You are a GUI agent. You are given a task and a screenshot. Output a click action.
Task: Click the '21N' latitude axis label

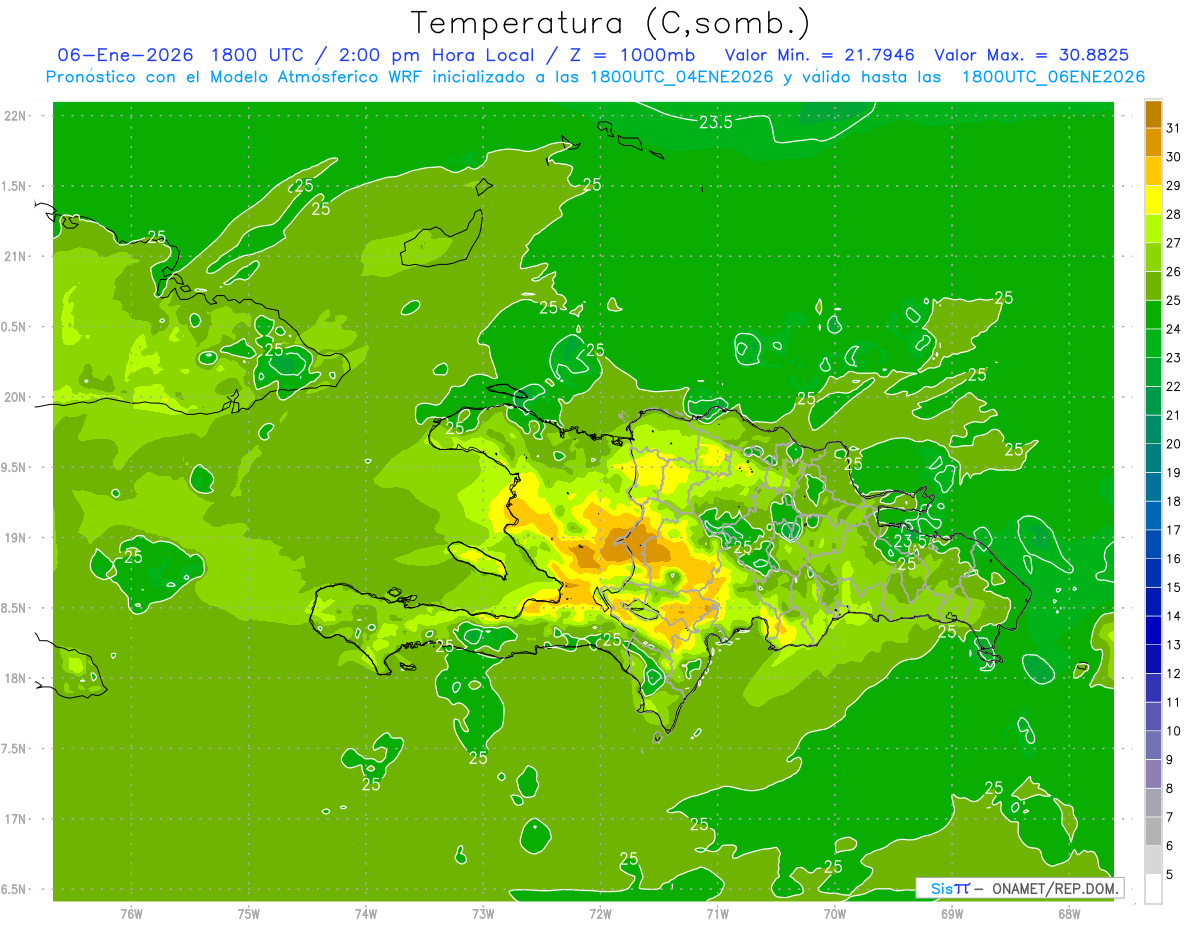pos(15,257)
